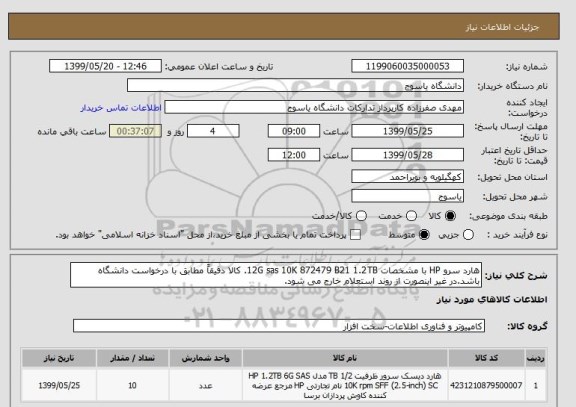This screenshot has height=407, width=576.
Task: Click the شماره نیاز field 1199060035000053
Action: [407, 66]
